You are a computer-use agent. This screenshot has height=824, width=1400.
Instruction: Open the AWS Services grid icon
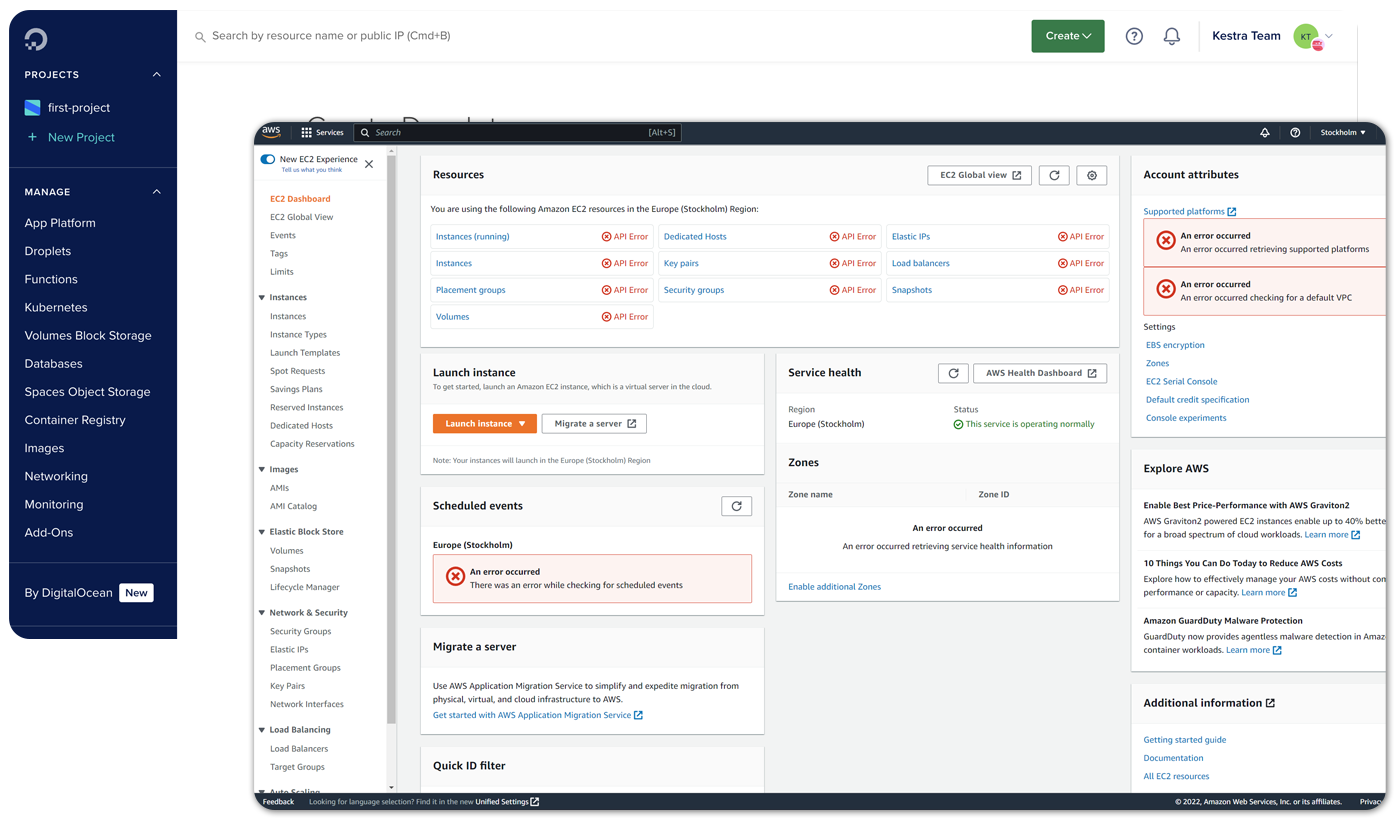[x=306, y=132]
